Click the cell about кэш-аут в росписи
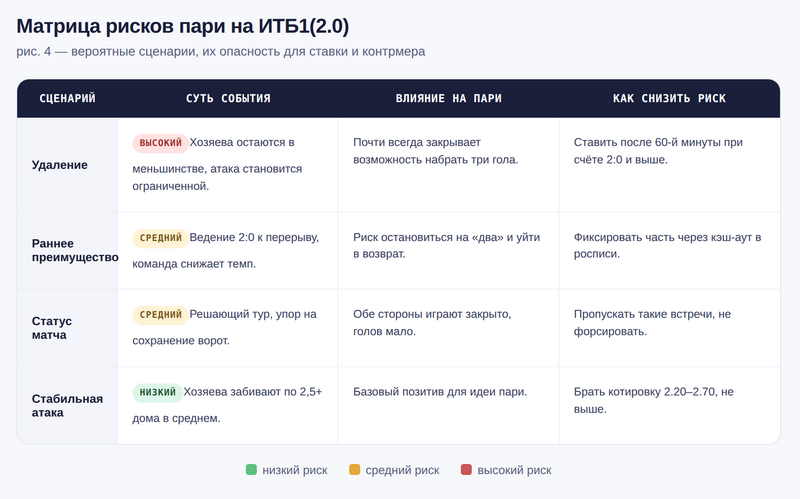The height and width of the screenshot is (499, 800). click(x=668, y=246)
